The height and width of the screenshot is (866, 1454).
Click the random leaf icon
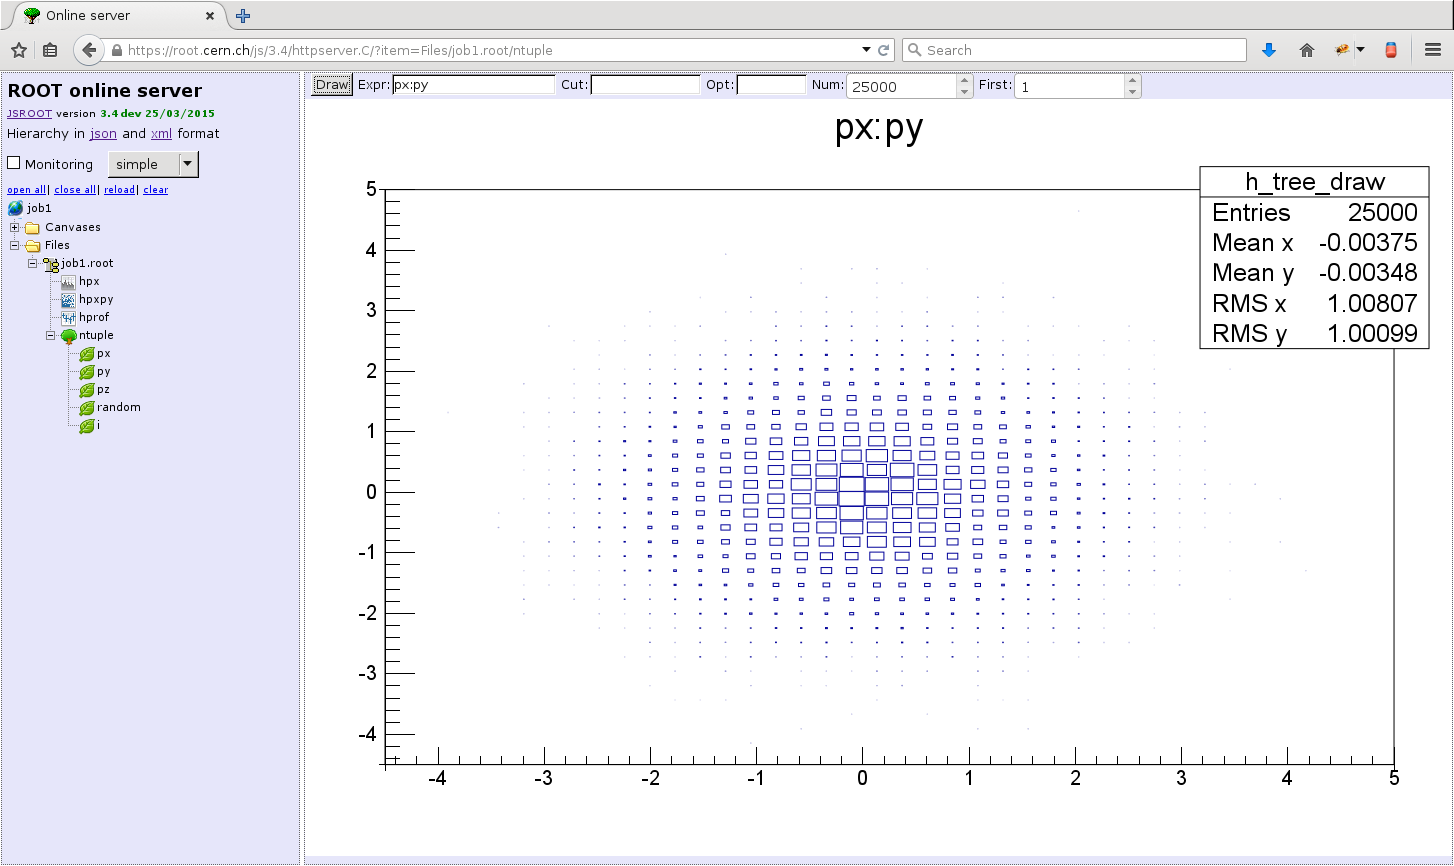(x=87, y=408)
